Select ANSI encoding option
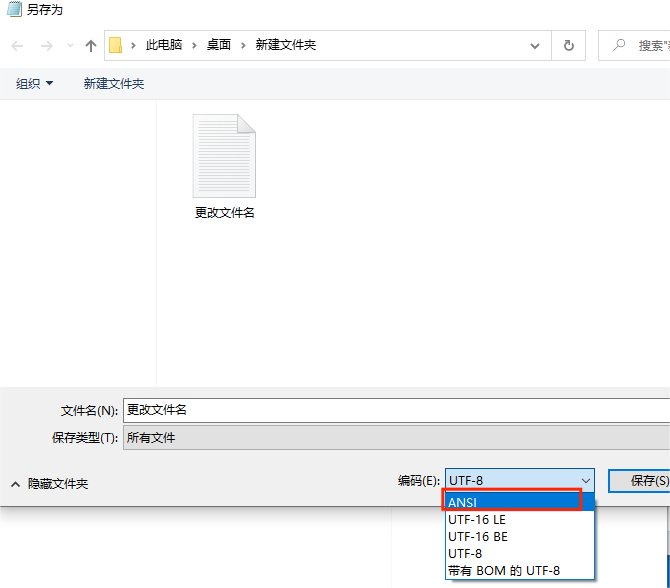Viewport: 670px width, 588px height. 513,502
